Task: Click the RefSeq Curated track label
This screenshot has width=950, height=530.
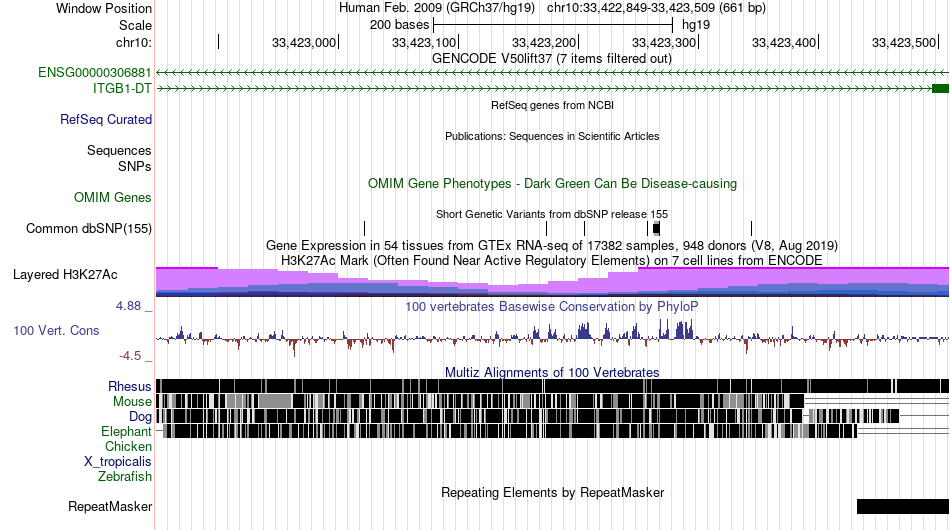Action: [106, 119]
